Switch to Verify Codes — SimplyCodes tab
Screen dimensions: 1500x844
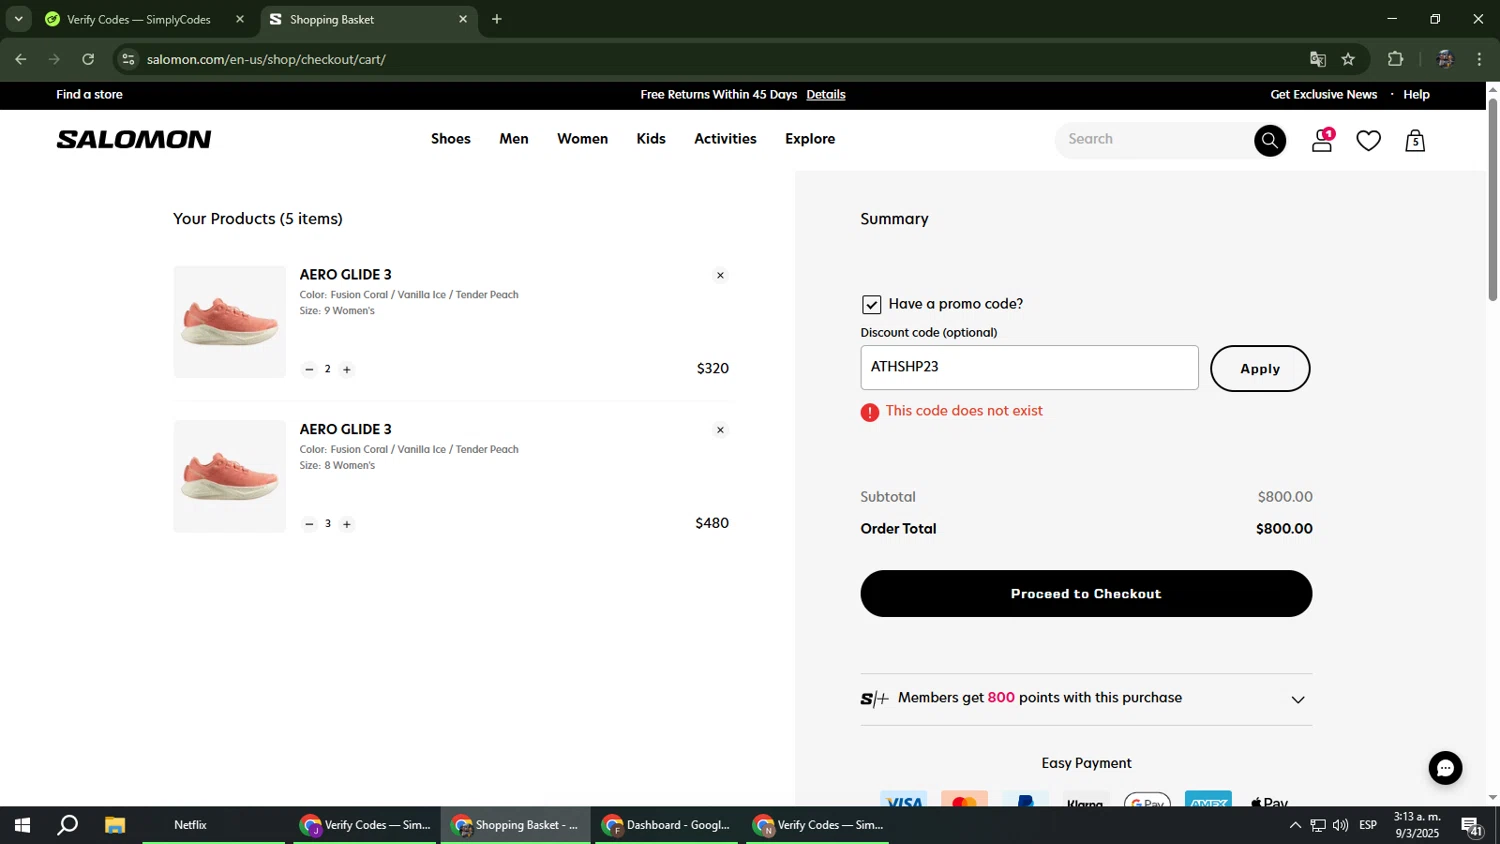tap(139, 19)
